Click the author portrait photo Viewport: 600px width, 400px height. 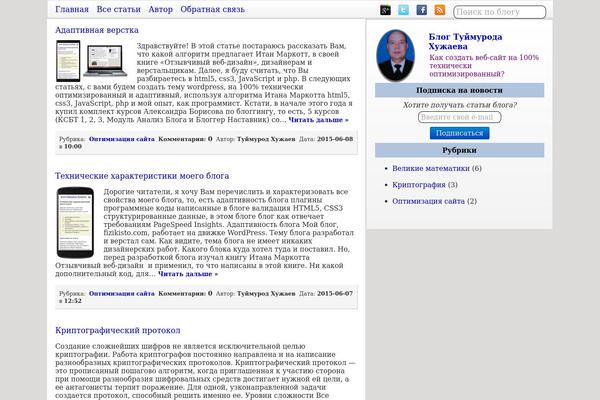pos(395,56)
